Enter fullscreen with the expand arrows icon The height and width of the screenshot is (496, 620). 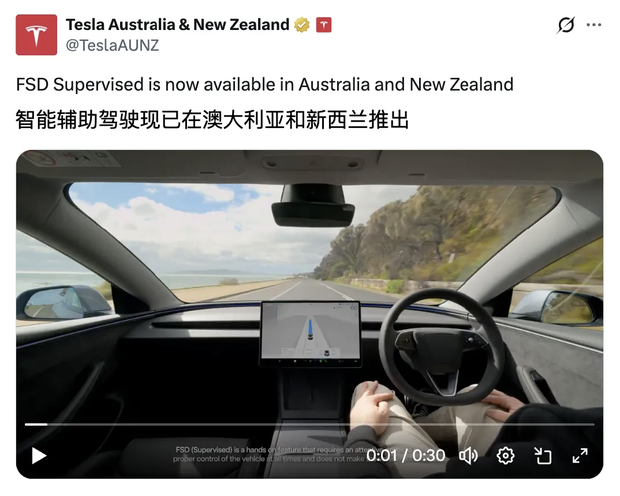580,456
